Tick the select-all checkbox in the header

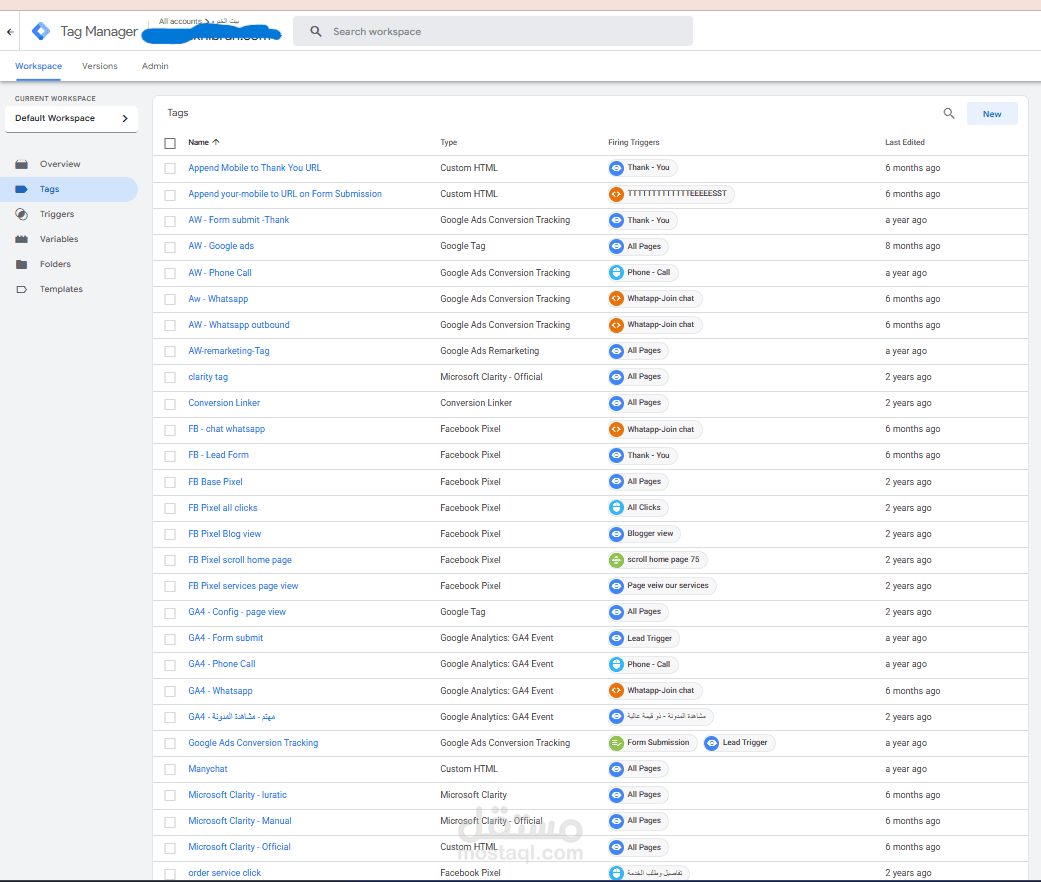170,143
